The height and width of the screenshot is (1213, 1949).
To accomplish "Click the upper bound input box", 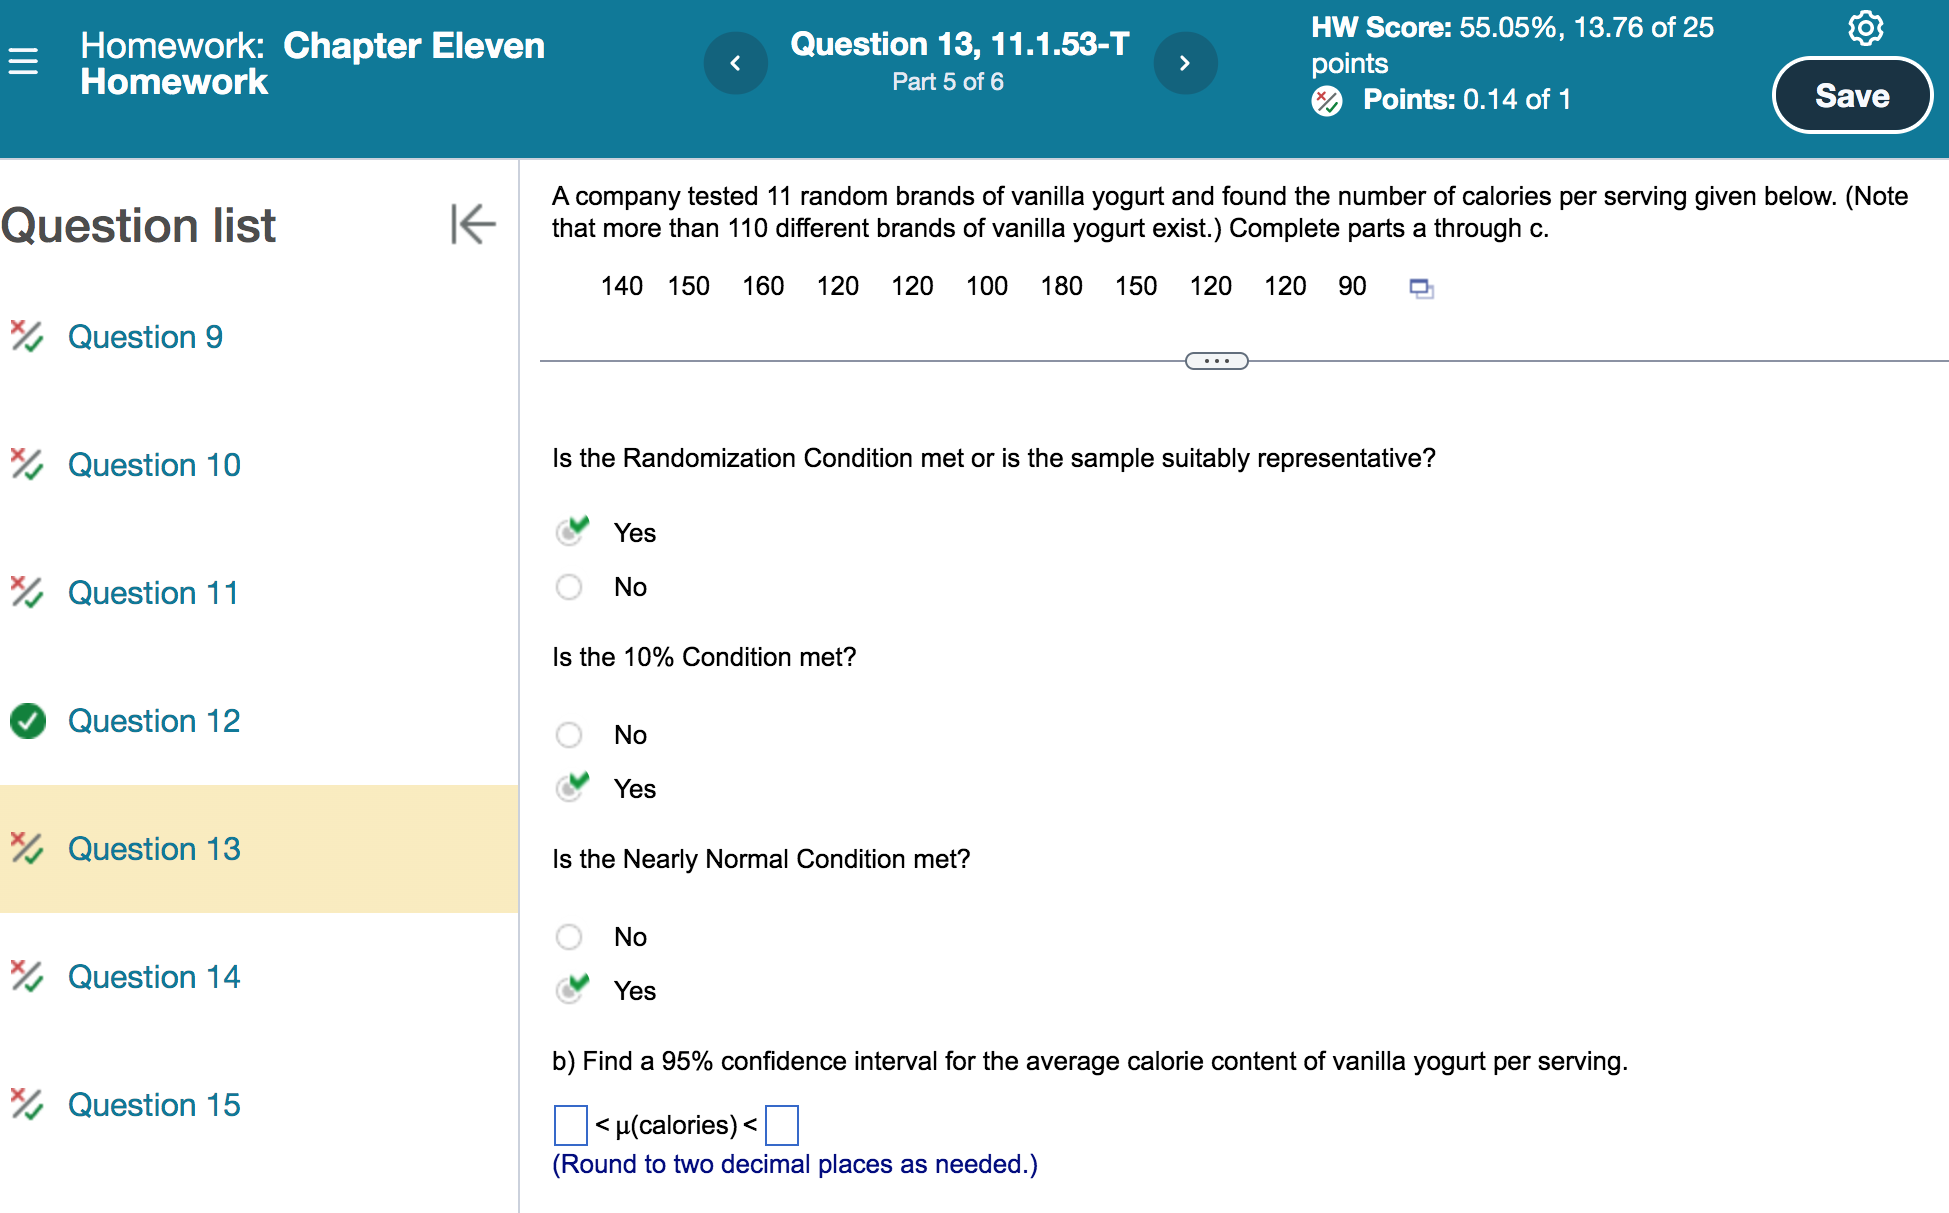I will point(781,1125).
